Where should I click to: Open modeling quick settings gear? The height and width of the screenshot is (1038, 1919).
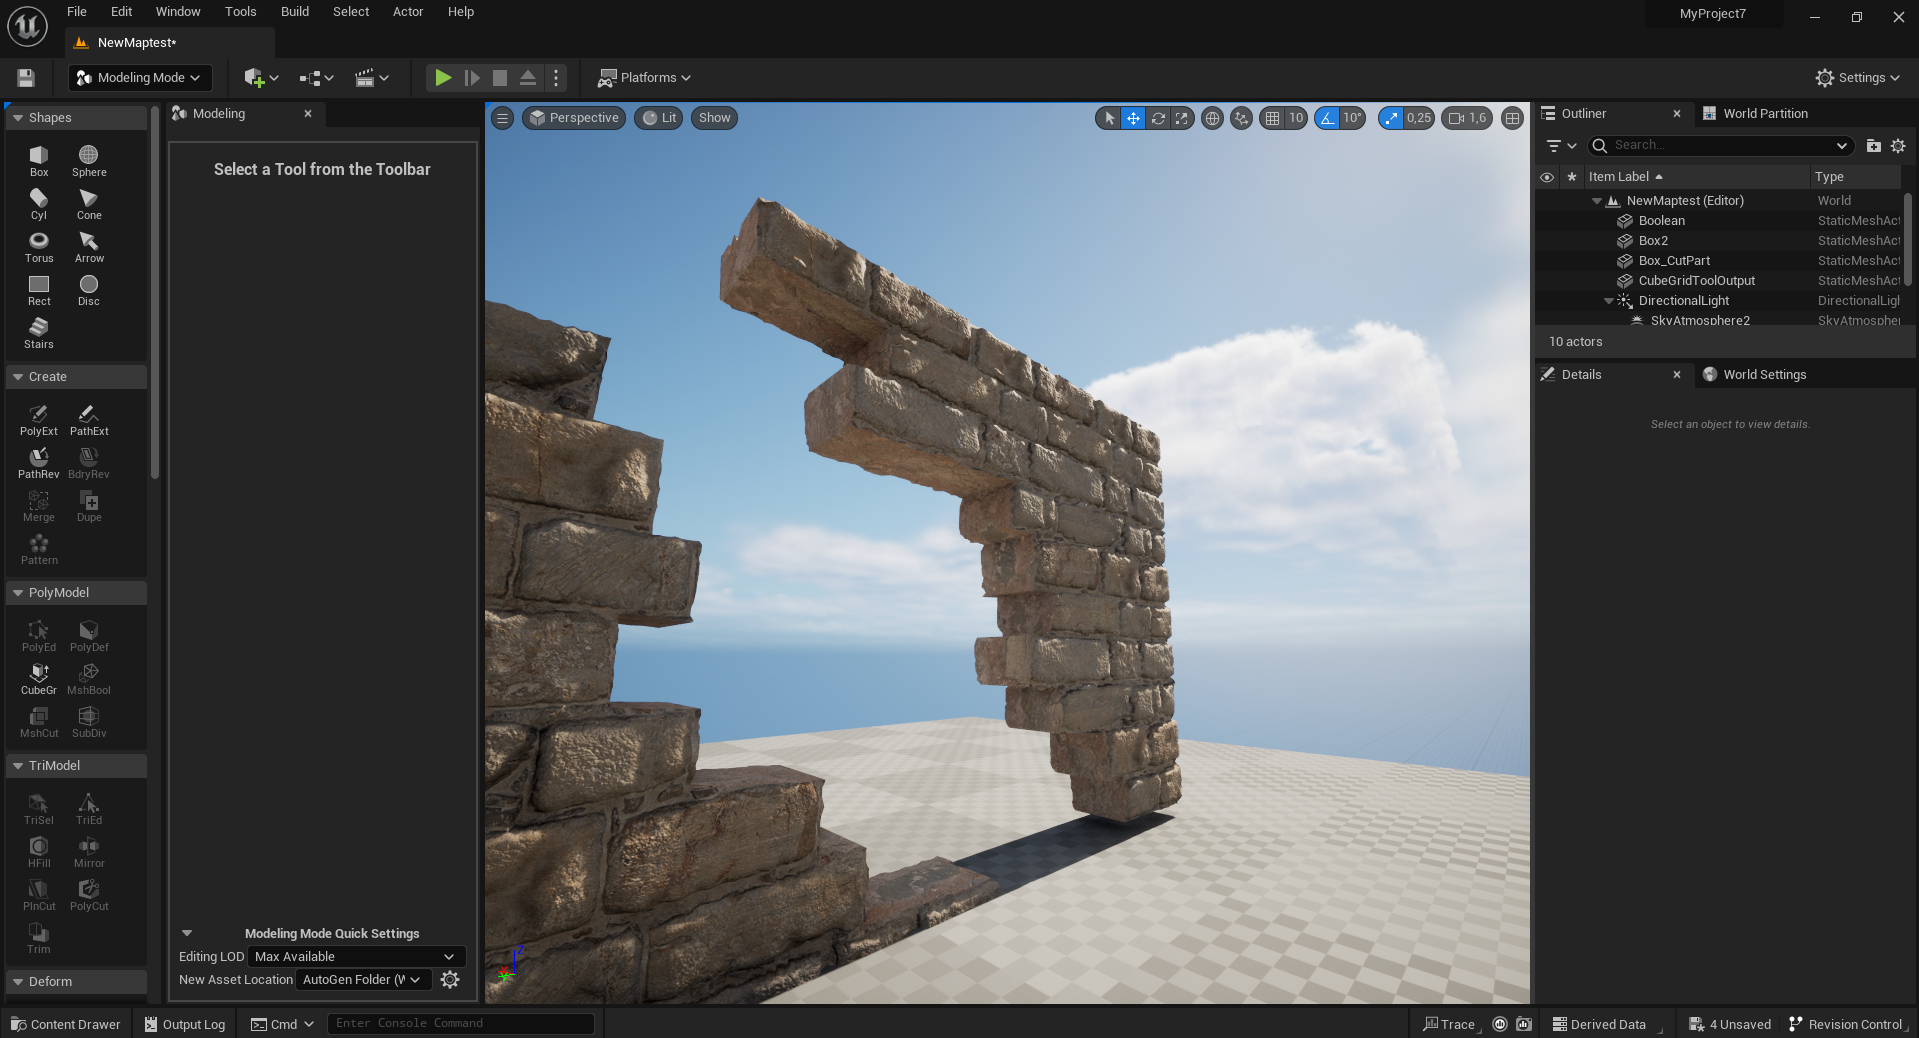tap(450, 979)
